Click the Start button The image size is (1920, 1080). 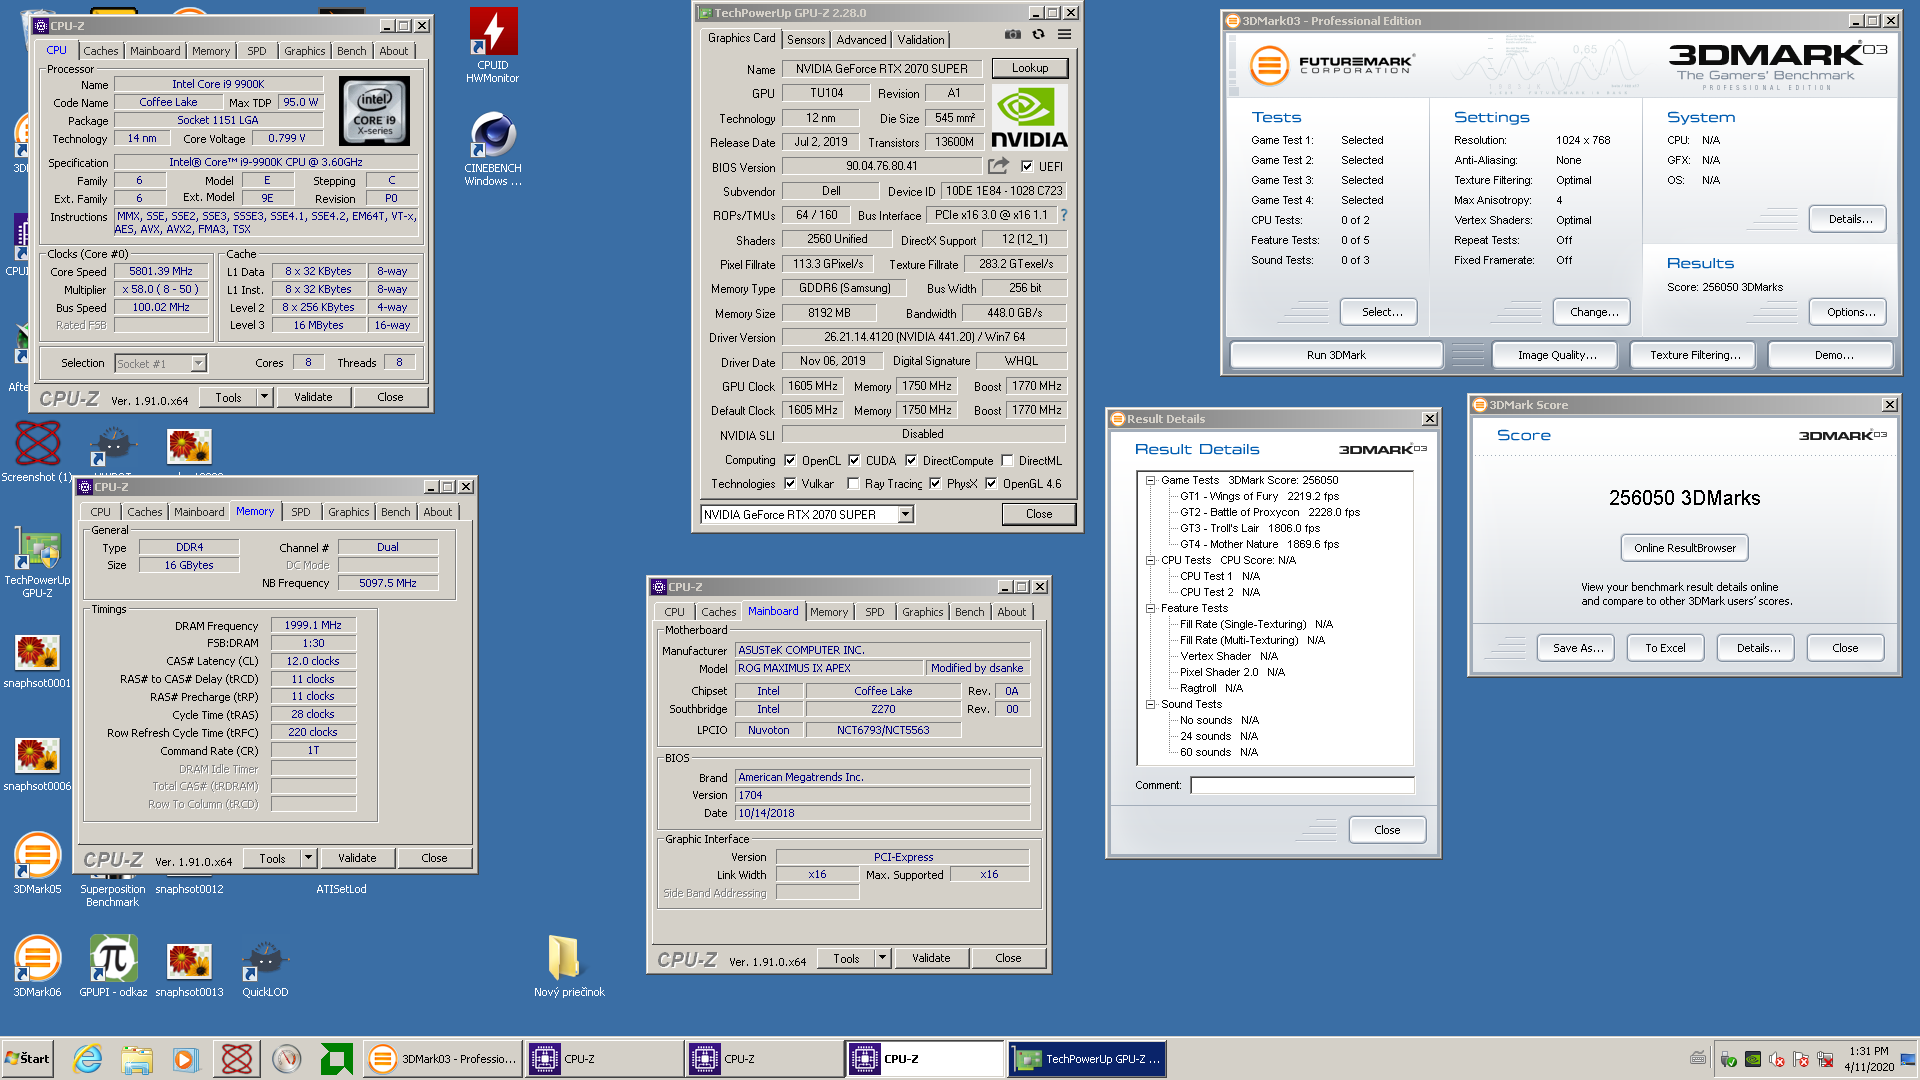28,1059
